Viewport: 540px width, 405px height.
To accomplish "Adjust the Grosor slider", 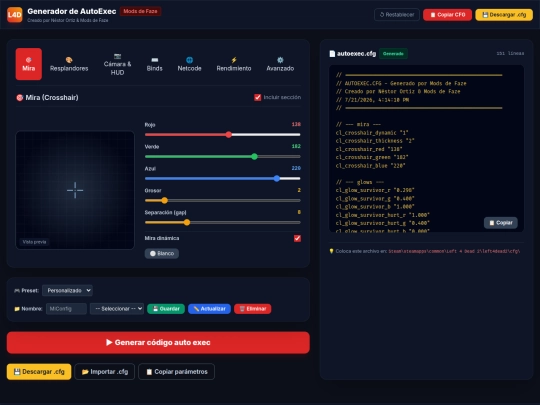I will 222,200.
